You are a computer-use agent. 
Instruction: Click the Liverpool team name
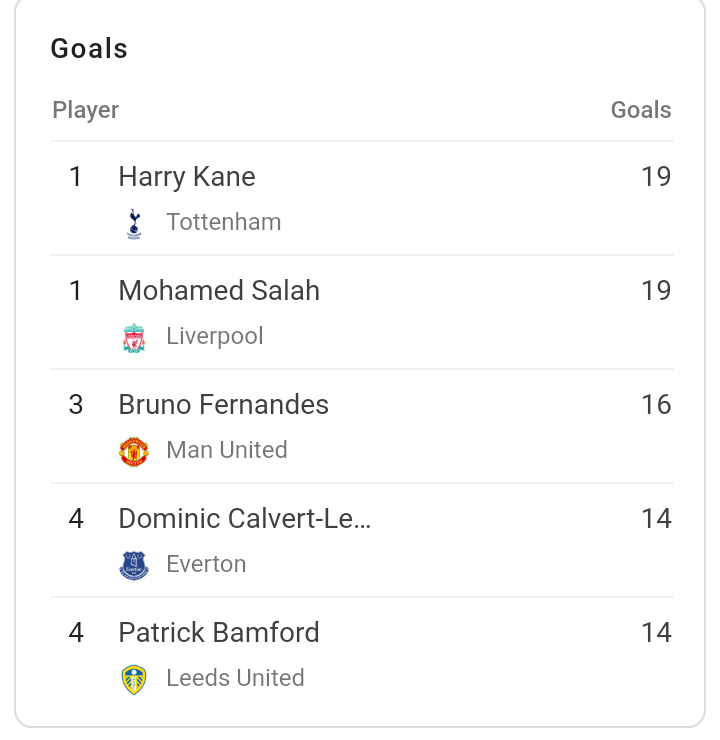point(215,336)
